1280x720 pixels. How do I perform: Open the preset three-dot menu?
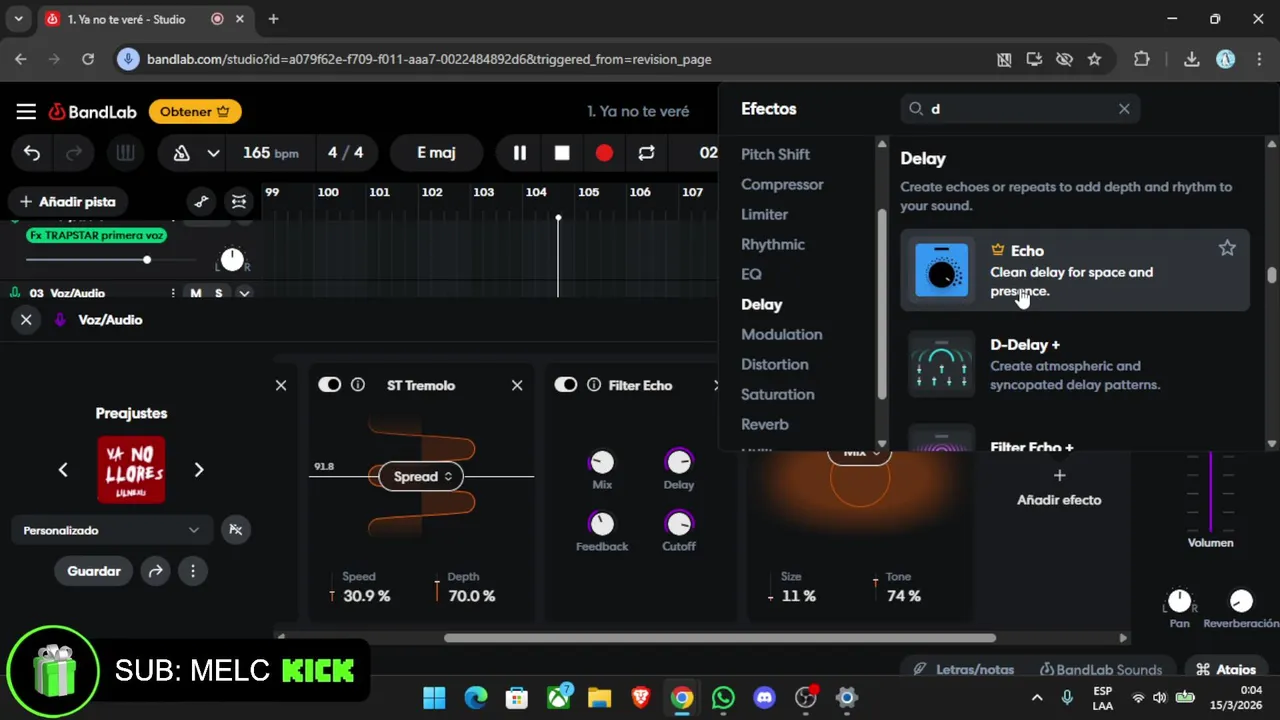(x=193, y=571)
